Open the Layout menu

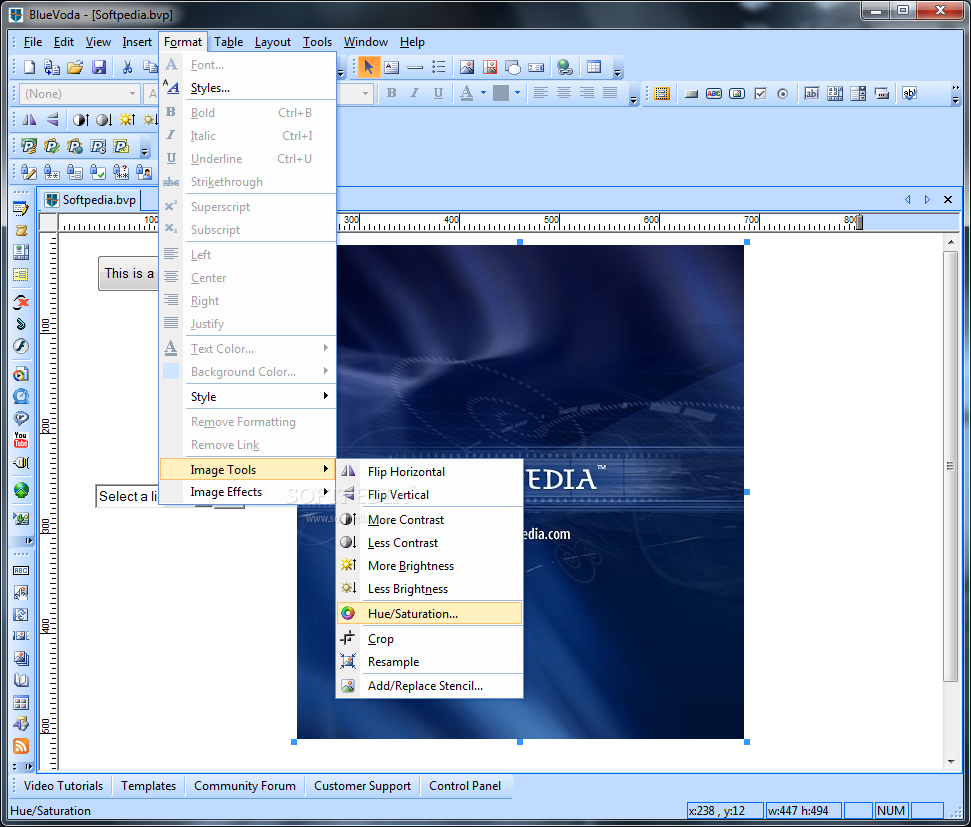[x=272, y=42]
